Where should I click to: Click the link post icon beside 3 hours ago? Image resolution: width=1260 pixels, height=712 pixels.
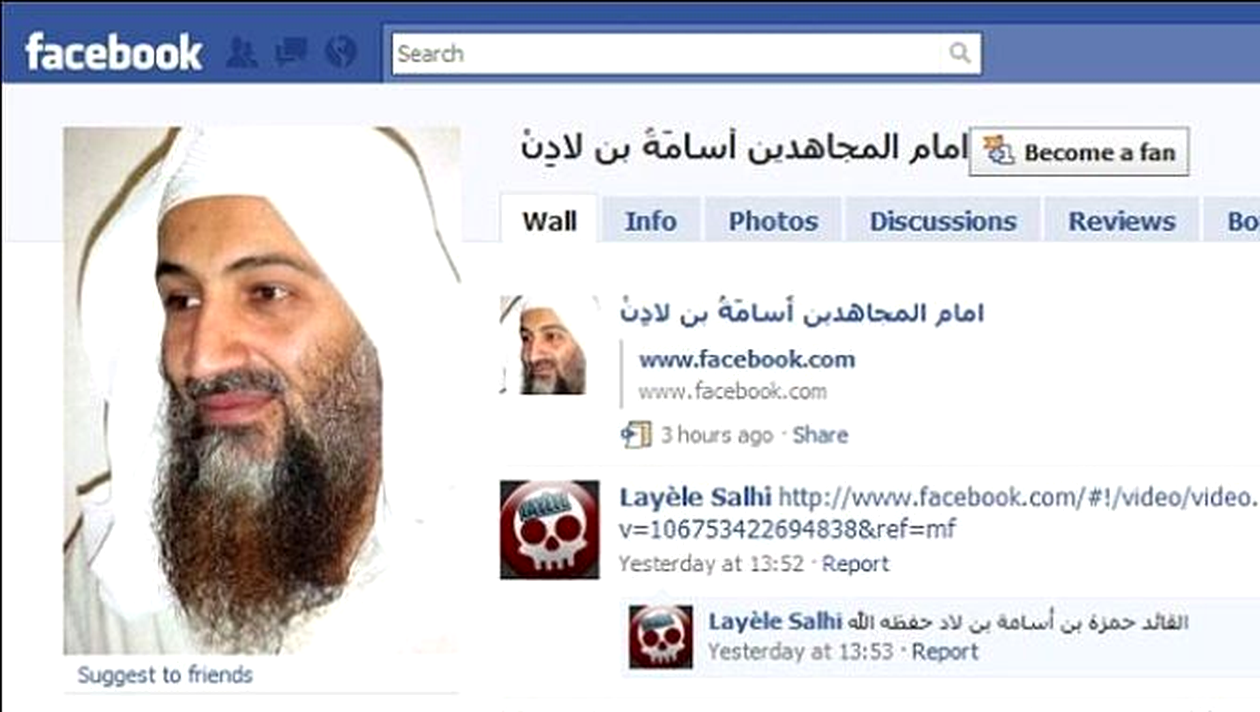(x=635, y=434)
